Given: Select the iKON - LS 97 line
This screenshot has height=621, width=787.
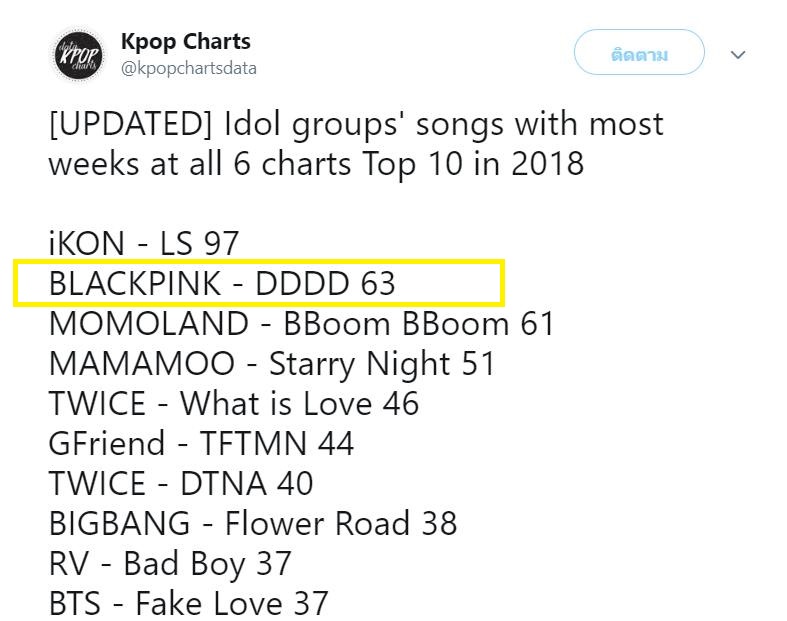Looking at the screenshot, I should point(144,244).
